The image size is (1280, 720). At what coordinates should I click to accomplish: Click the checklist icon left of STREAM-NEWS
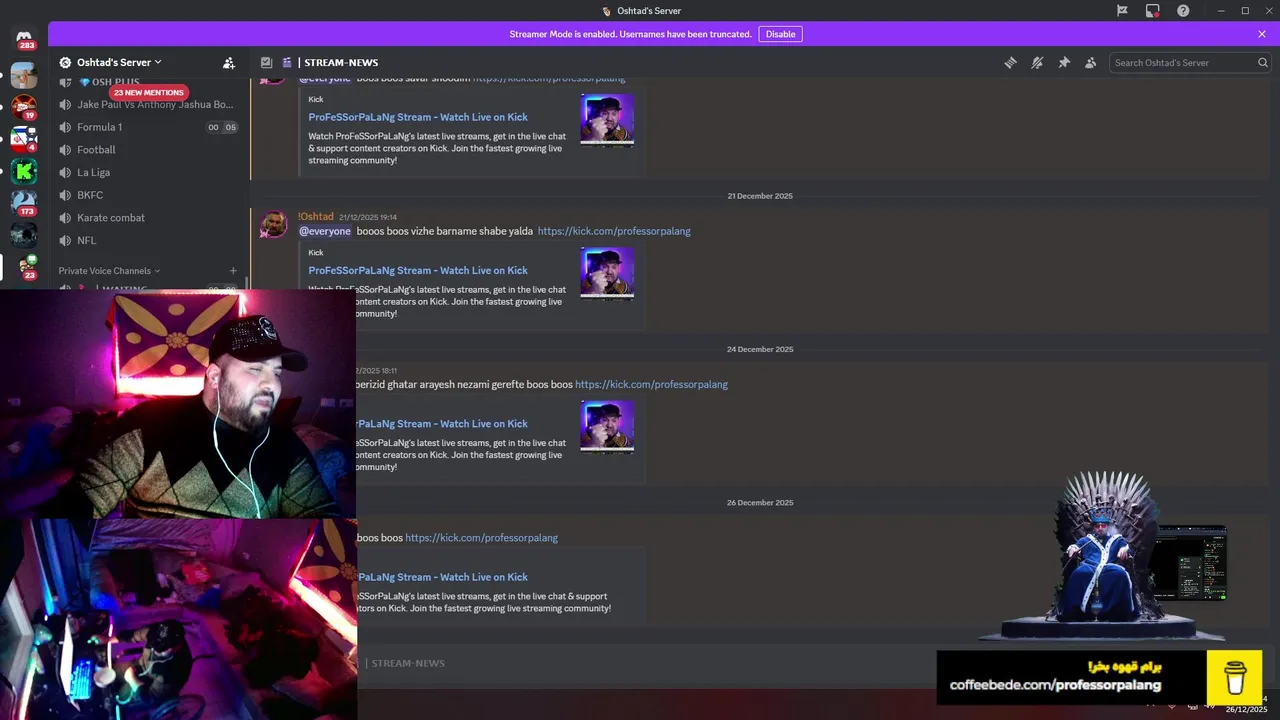coord(266,62)
